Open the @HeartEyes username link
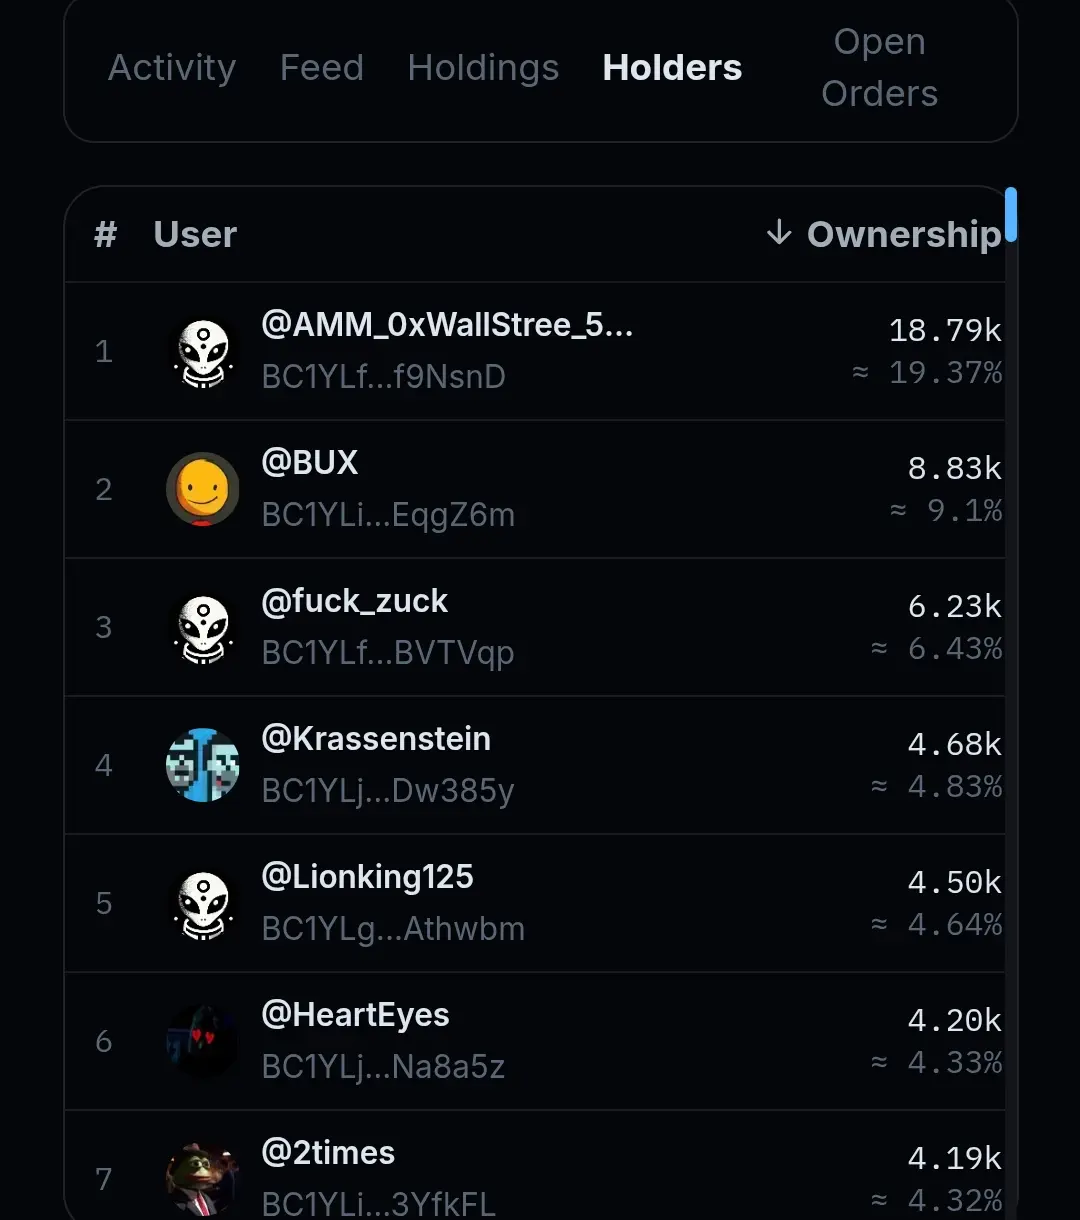Image resolution: width=1080 pixels, height=1220 pixels. (356, 1015)
